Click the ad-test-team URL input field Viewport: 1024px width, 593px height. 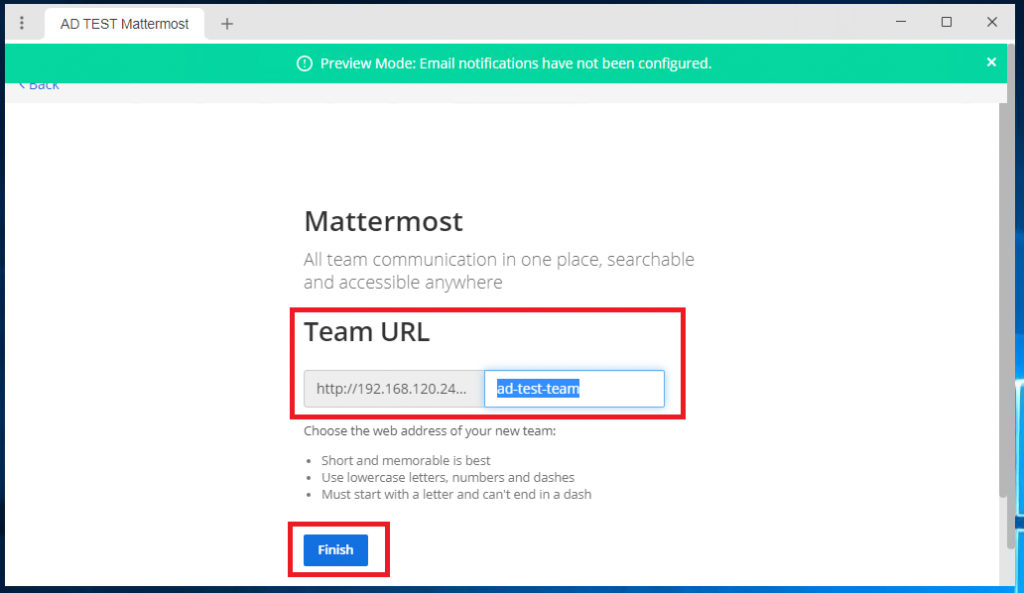pyautogui.click(x=574, y=389)
